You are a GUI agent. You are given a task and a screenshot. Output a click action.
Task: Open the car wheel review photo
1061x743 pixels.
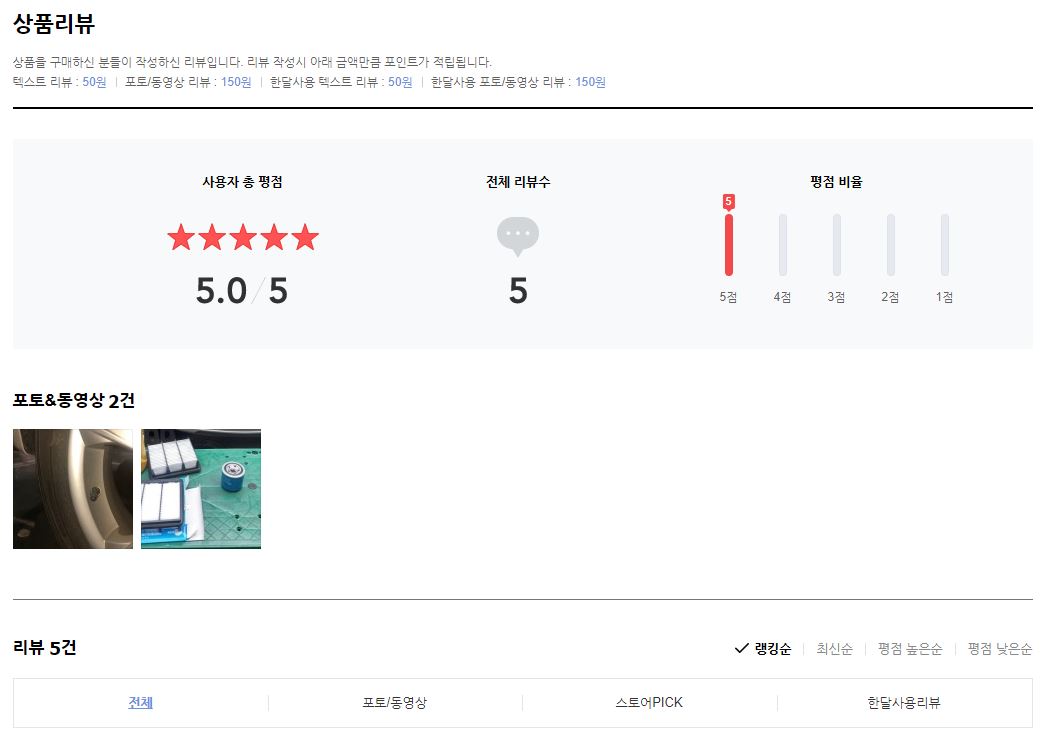tap(73, 489)
